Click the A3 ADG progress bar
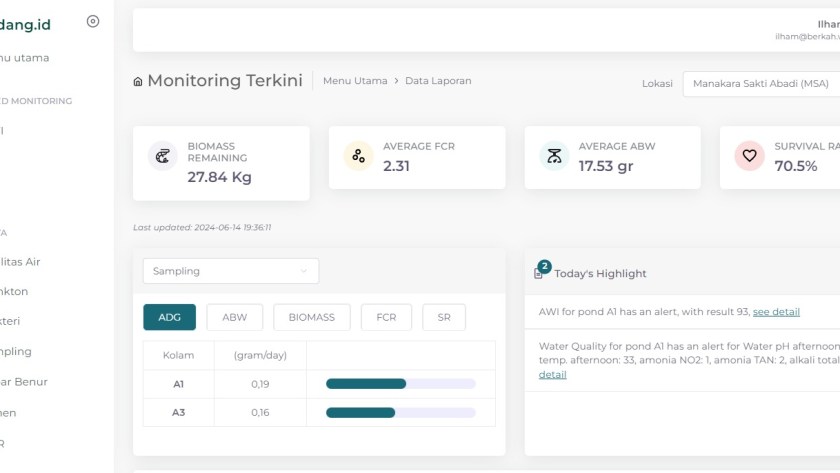This screenshot has height=473, width=840. click(x=401, y=412)
